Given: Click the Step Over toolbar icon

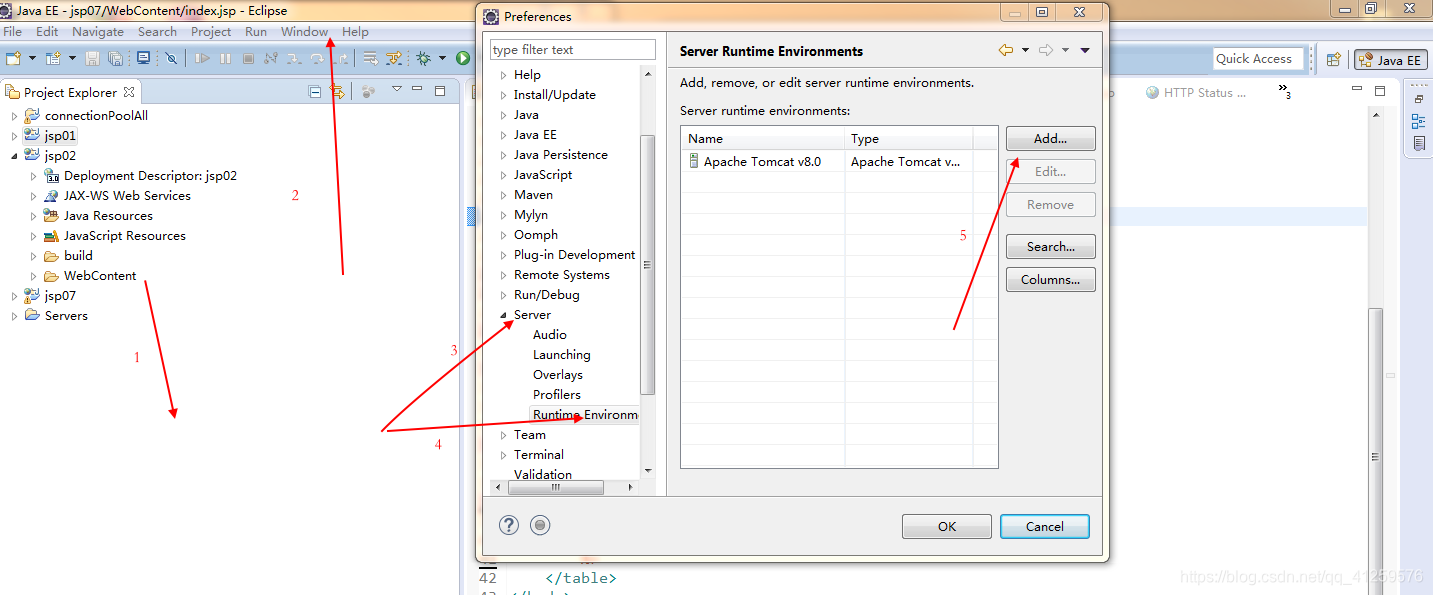Looking at the screenshot, I should (317, 59).
